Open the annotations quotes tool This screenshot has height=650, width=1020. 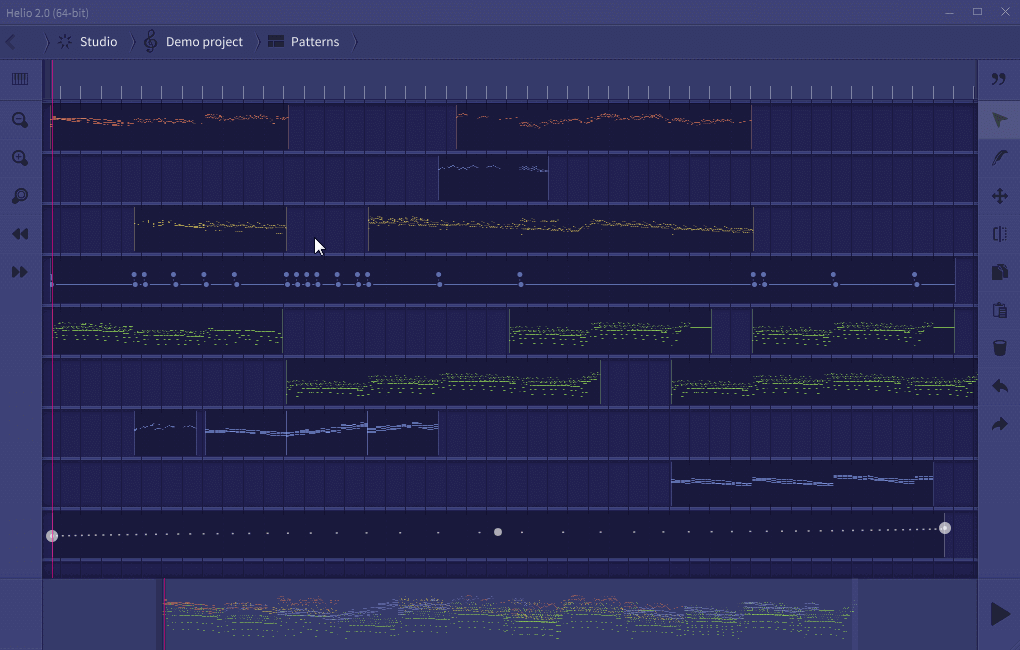click(x=1000, y=80)
